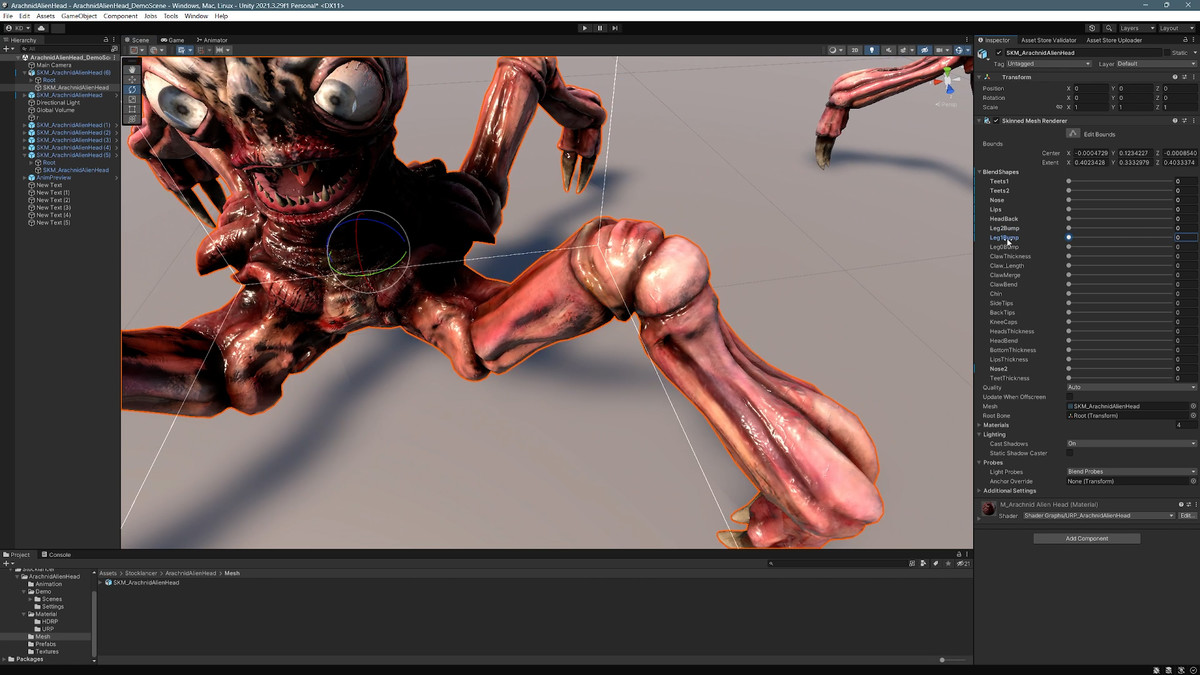Toggle scene lighting bulb icon
The width and height of the screenshot is (1200, 675).
click(x=871, y=50)
